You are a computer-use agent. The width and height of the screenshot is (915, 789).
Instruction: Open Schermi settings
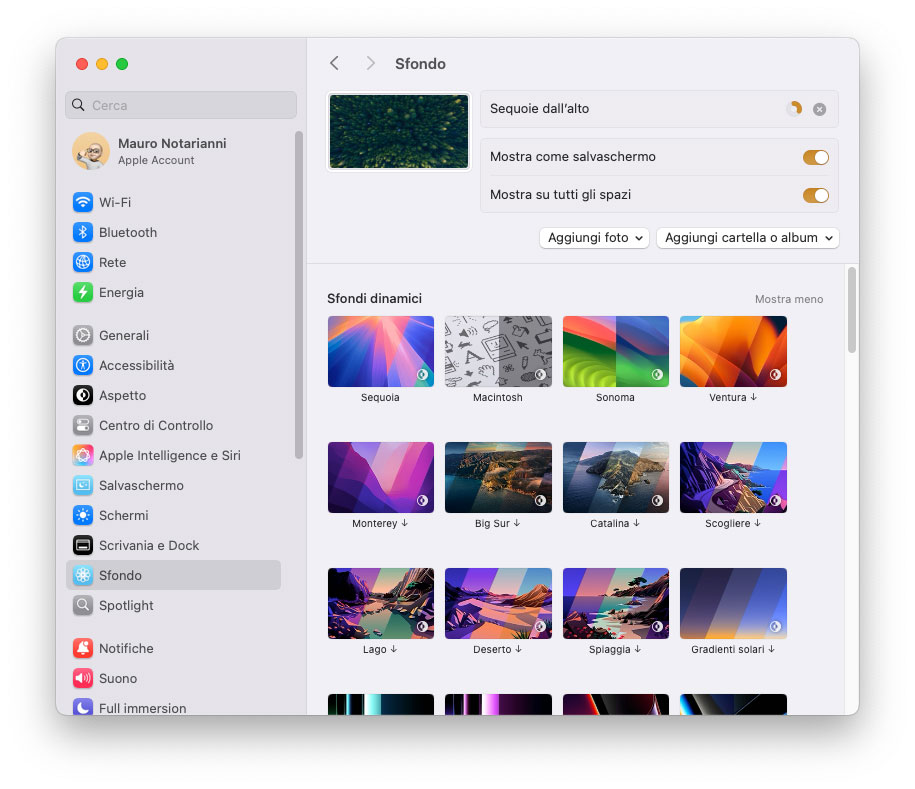point(124,515)
